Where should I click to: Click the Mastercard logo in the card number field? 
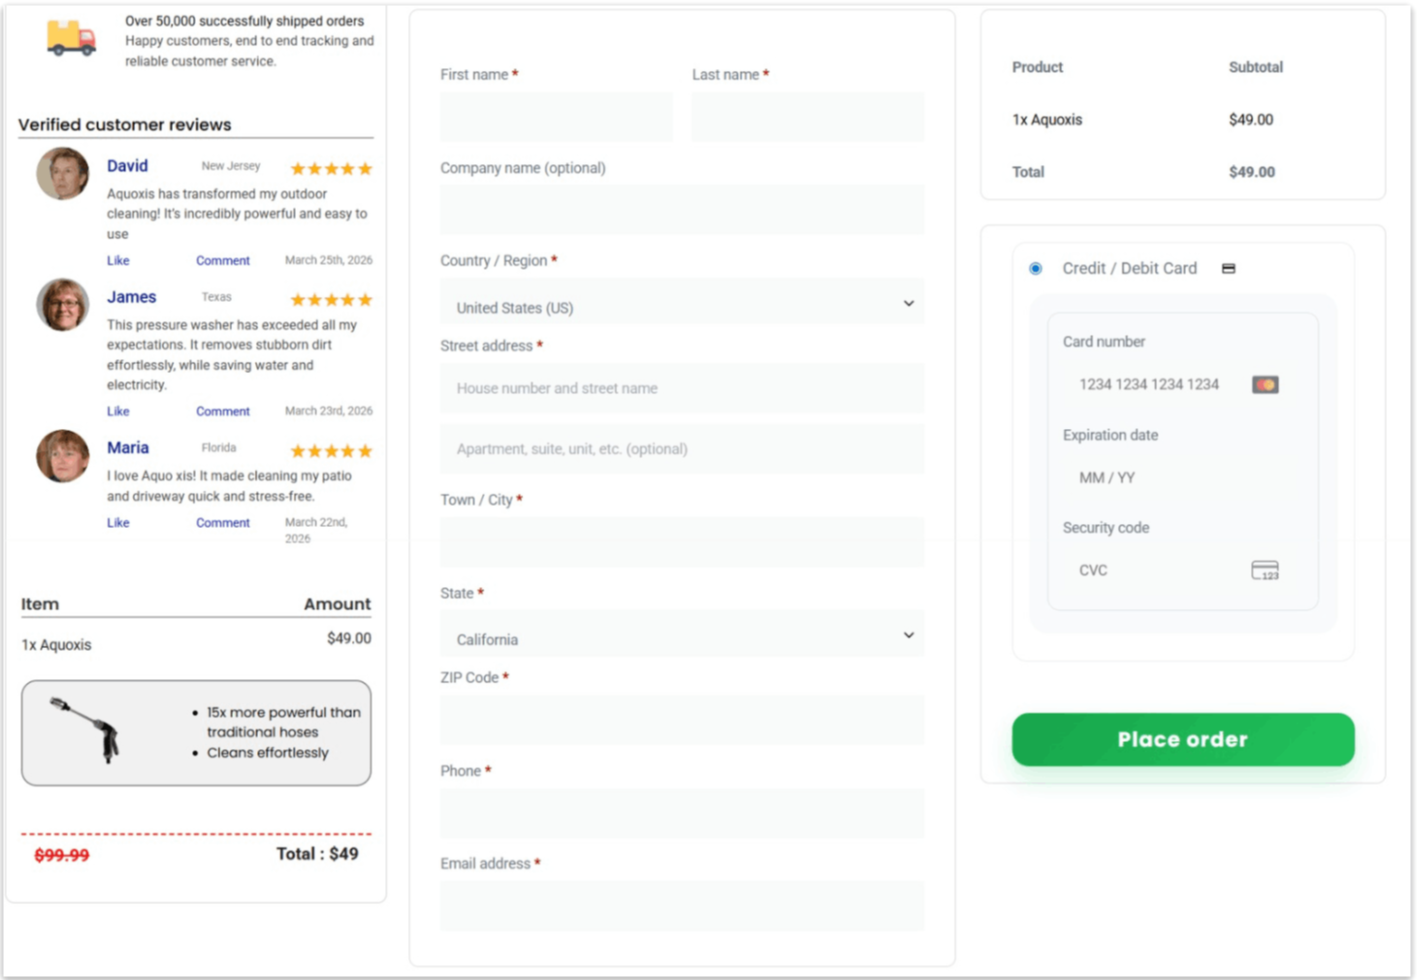click(1264, 384)
